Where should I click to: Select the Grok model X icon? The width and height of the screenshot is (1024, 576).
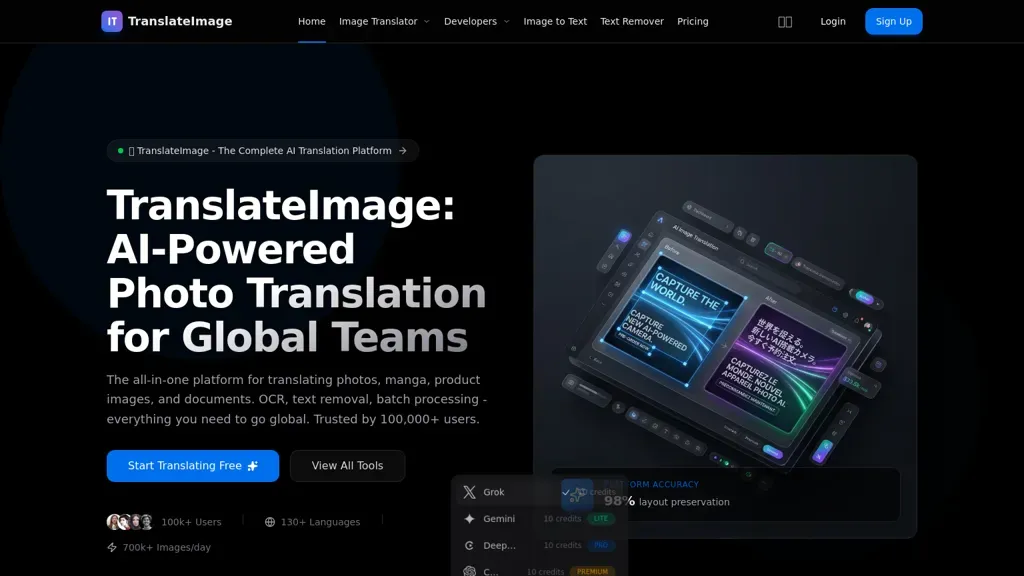pyautogui.click(x=468, y=492)
